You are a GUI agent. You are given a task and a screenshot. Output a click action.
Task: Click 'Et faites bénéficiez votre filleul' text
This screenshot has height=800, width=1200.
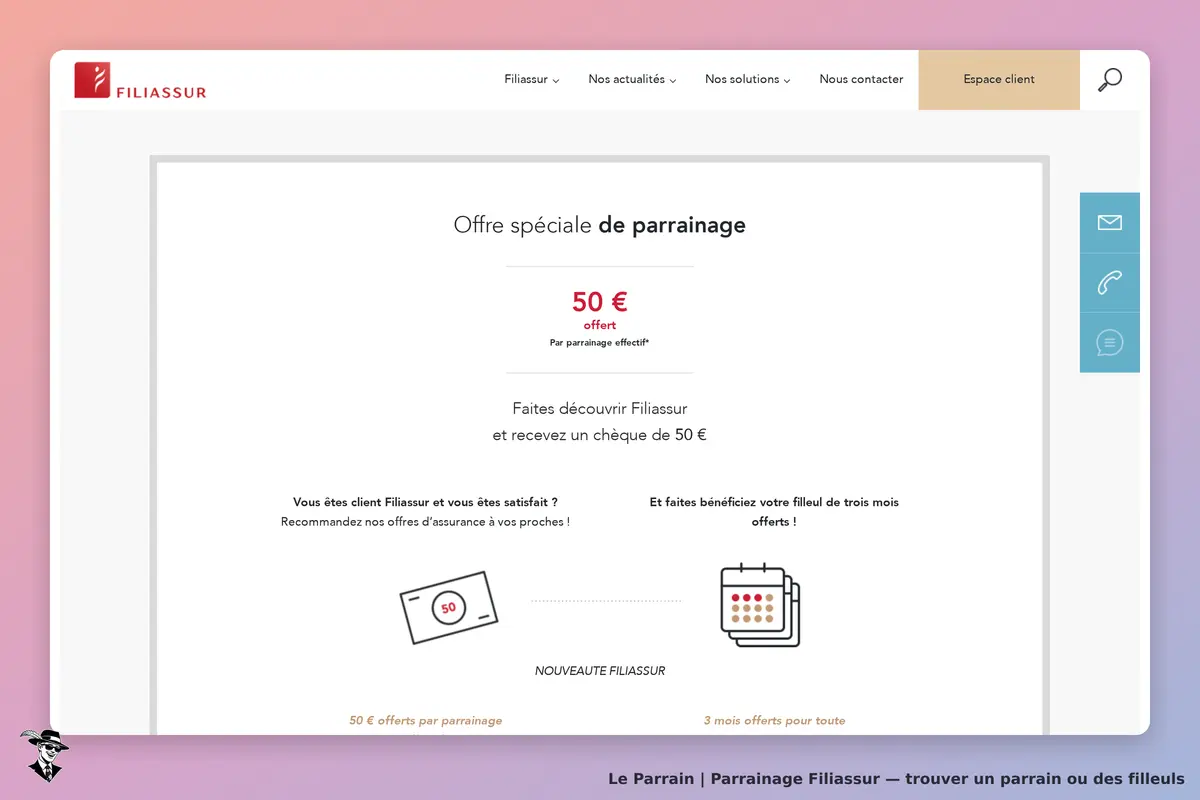pos(774,512)
